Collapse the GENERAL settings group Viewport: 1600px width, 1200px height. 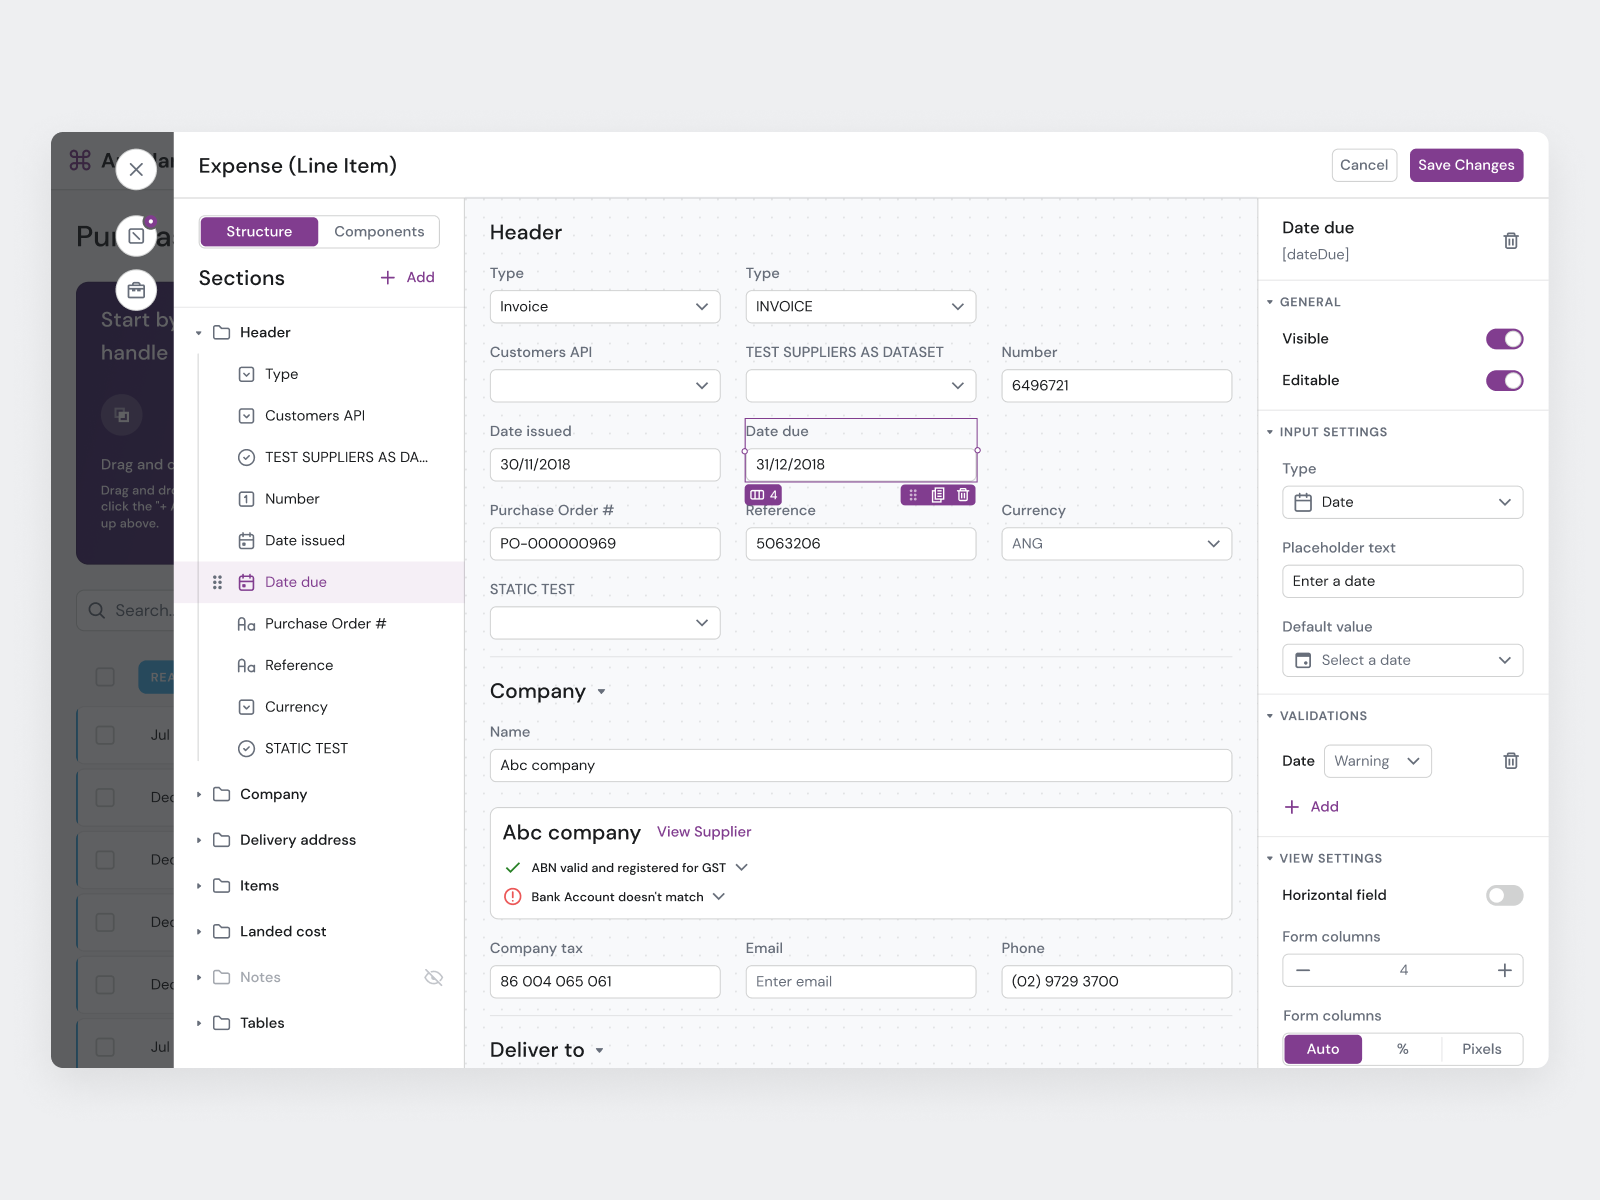[1270, 302]
